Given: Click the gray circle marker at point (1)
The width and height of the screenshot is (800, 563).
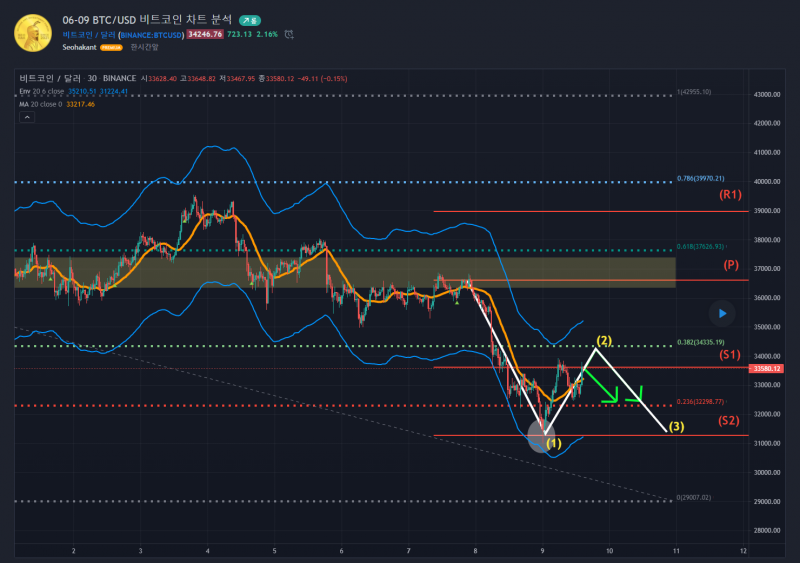Looking at the screenshot, I should click(540, 438).
